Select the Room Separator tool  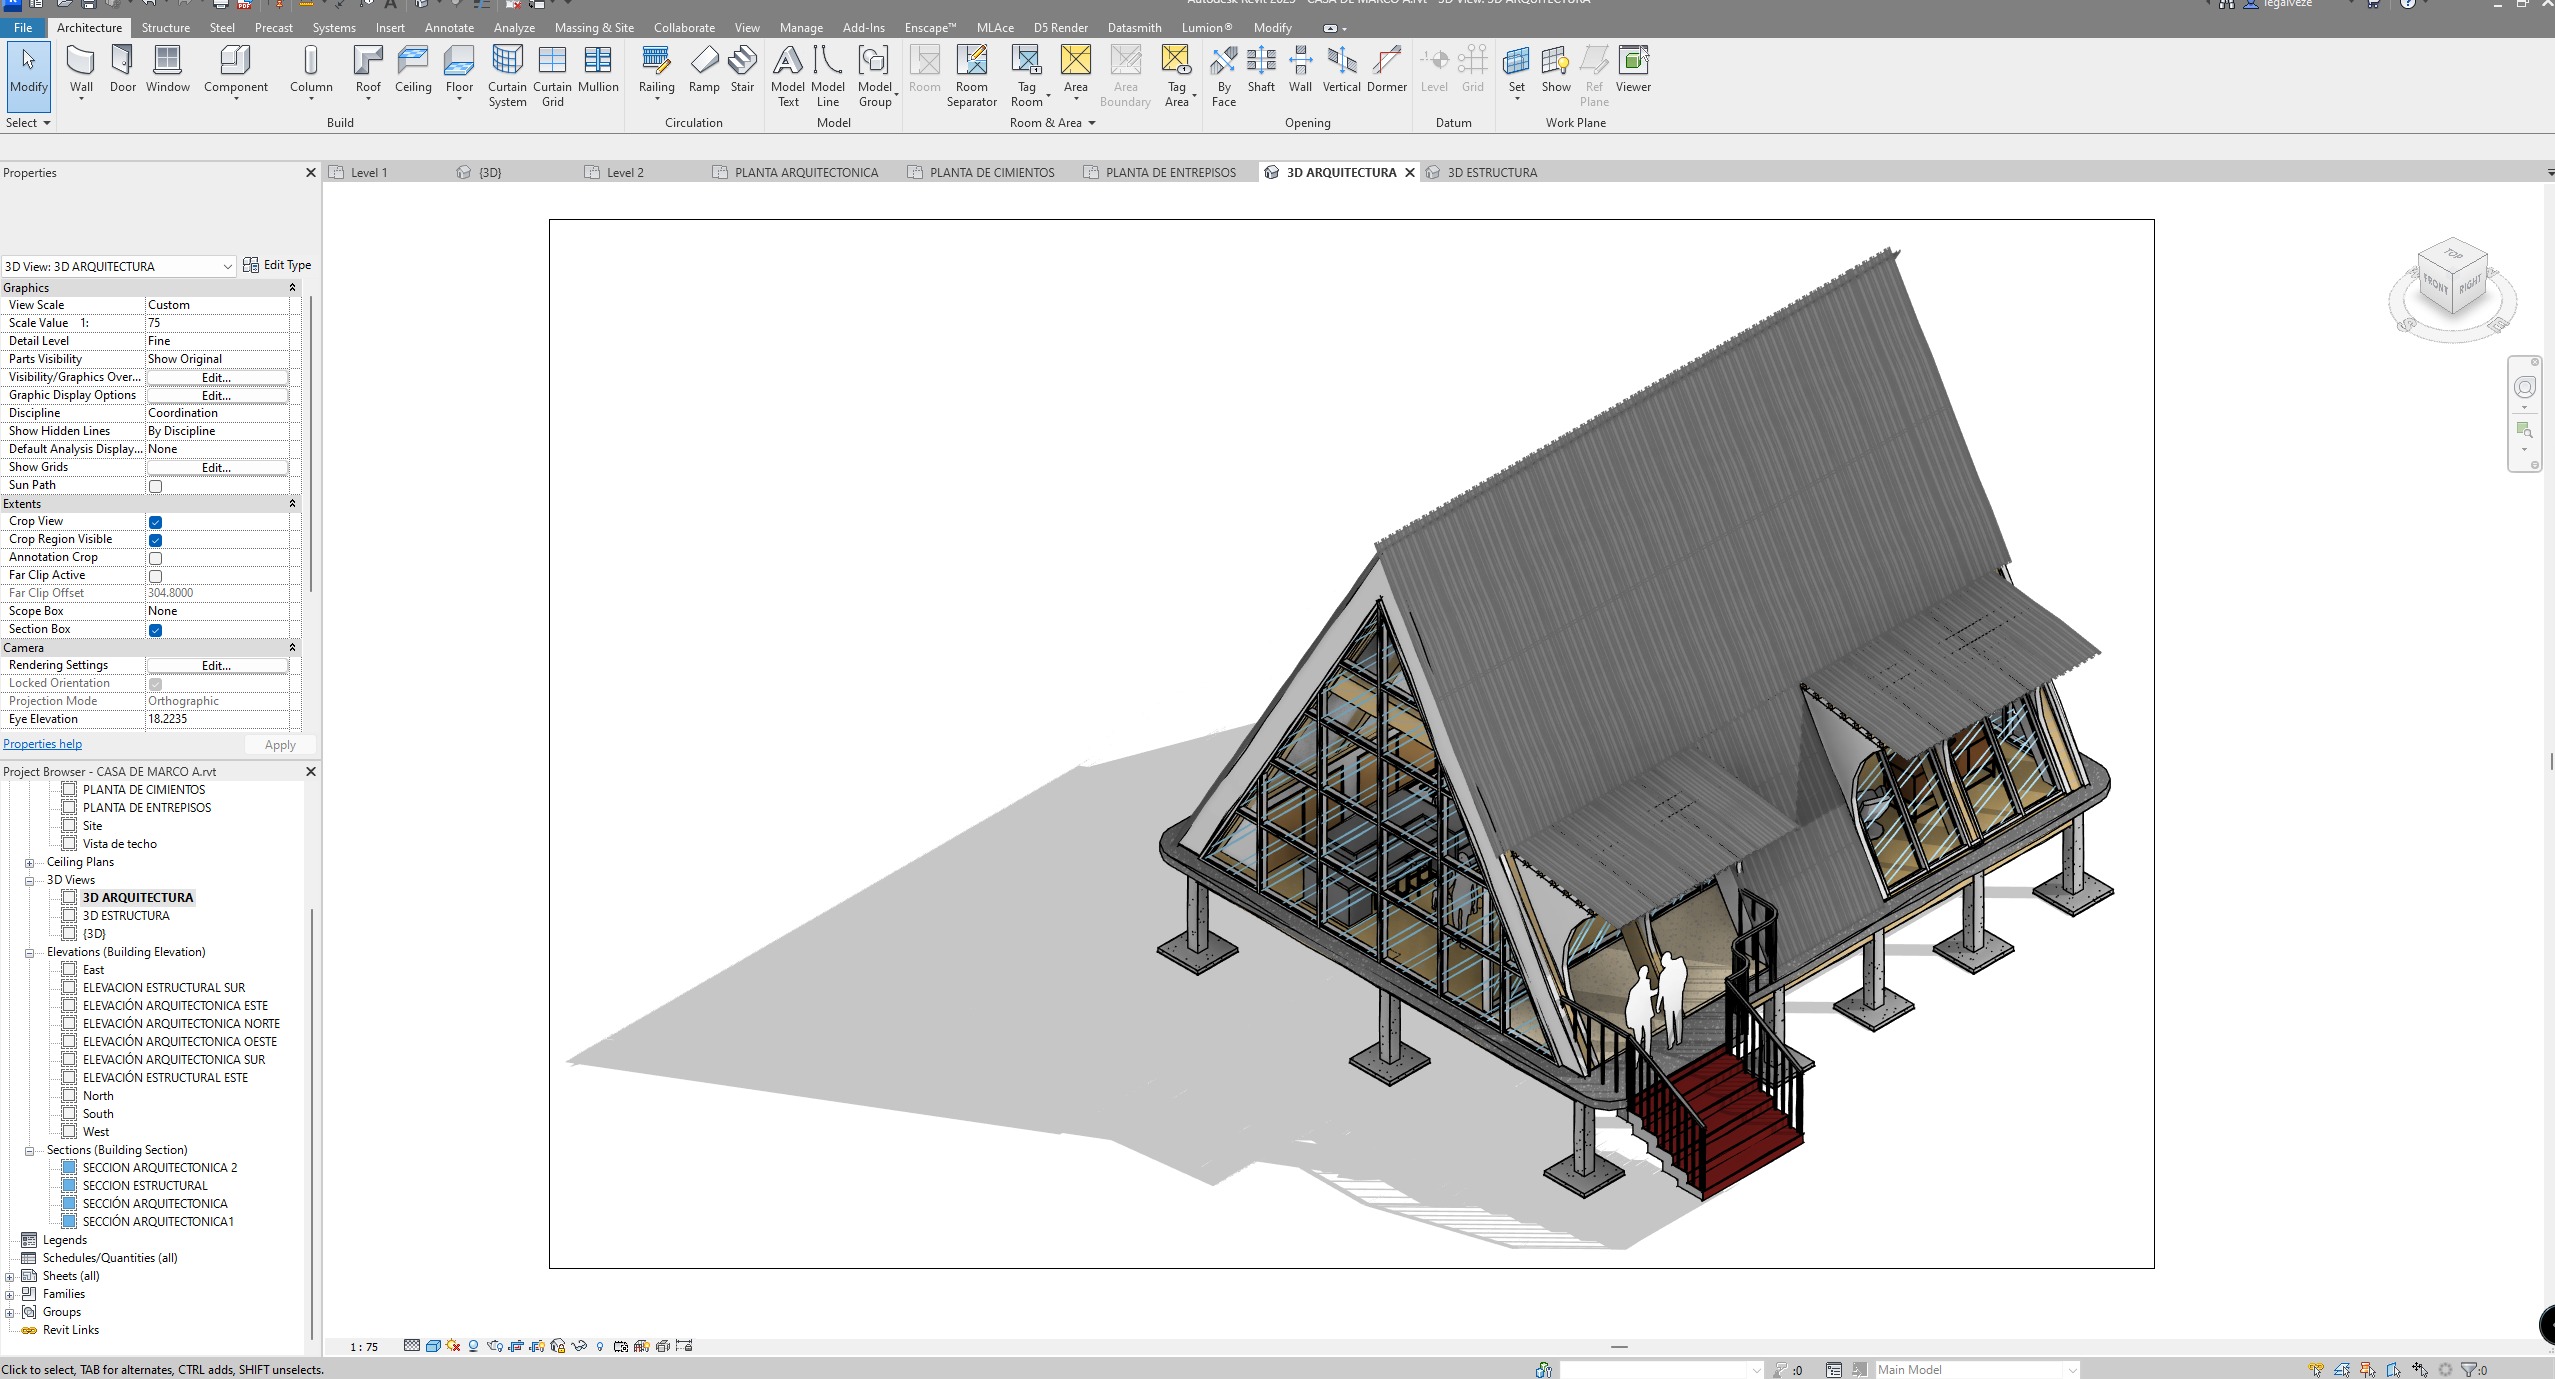(971, 76)
